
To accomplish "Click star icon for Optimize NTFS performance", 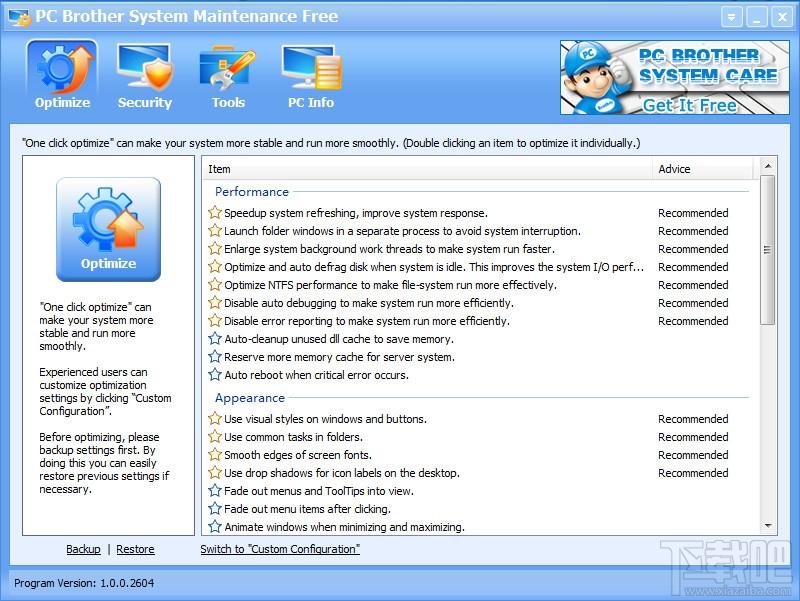I will tap(215, 284).
